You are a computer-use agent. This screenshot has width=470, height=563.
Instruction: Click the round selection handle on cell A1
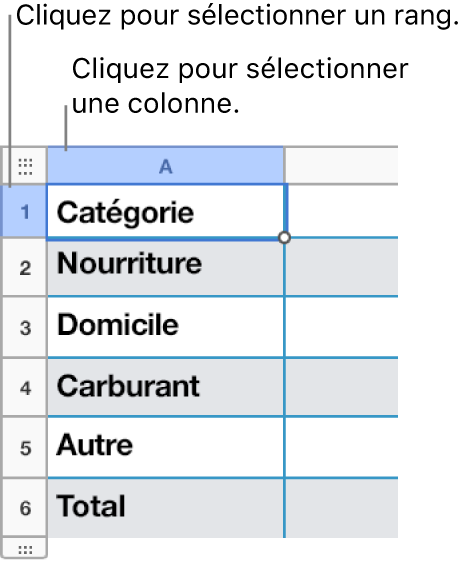284,237
